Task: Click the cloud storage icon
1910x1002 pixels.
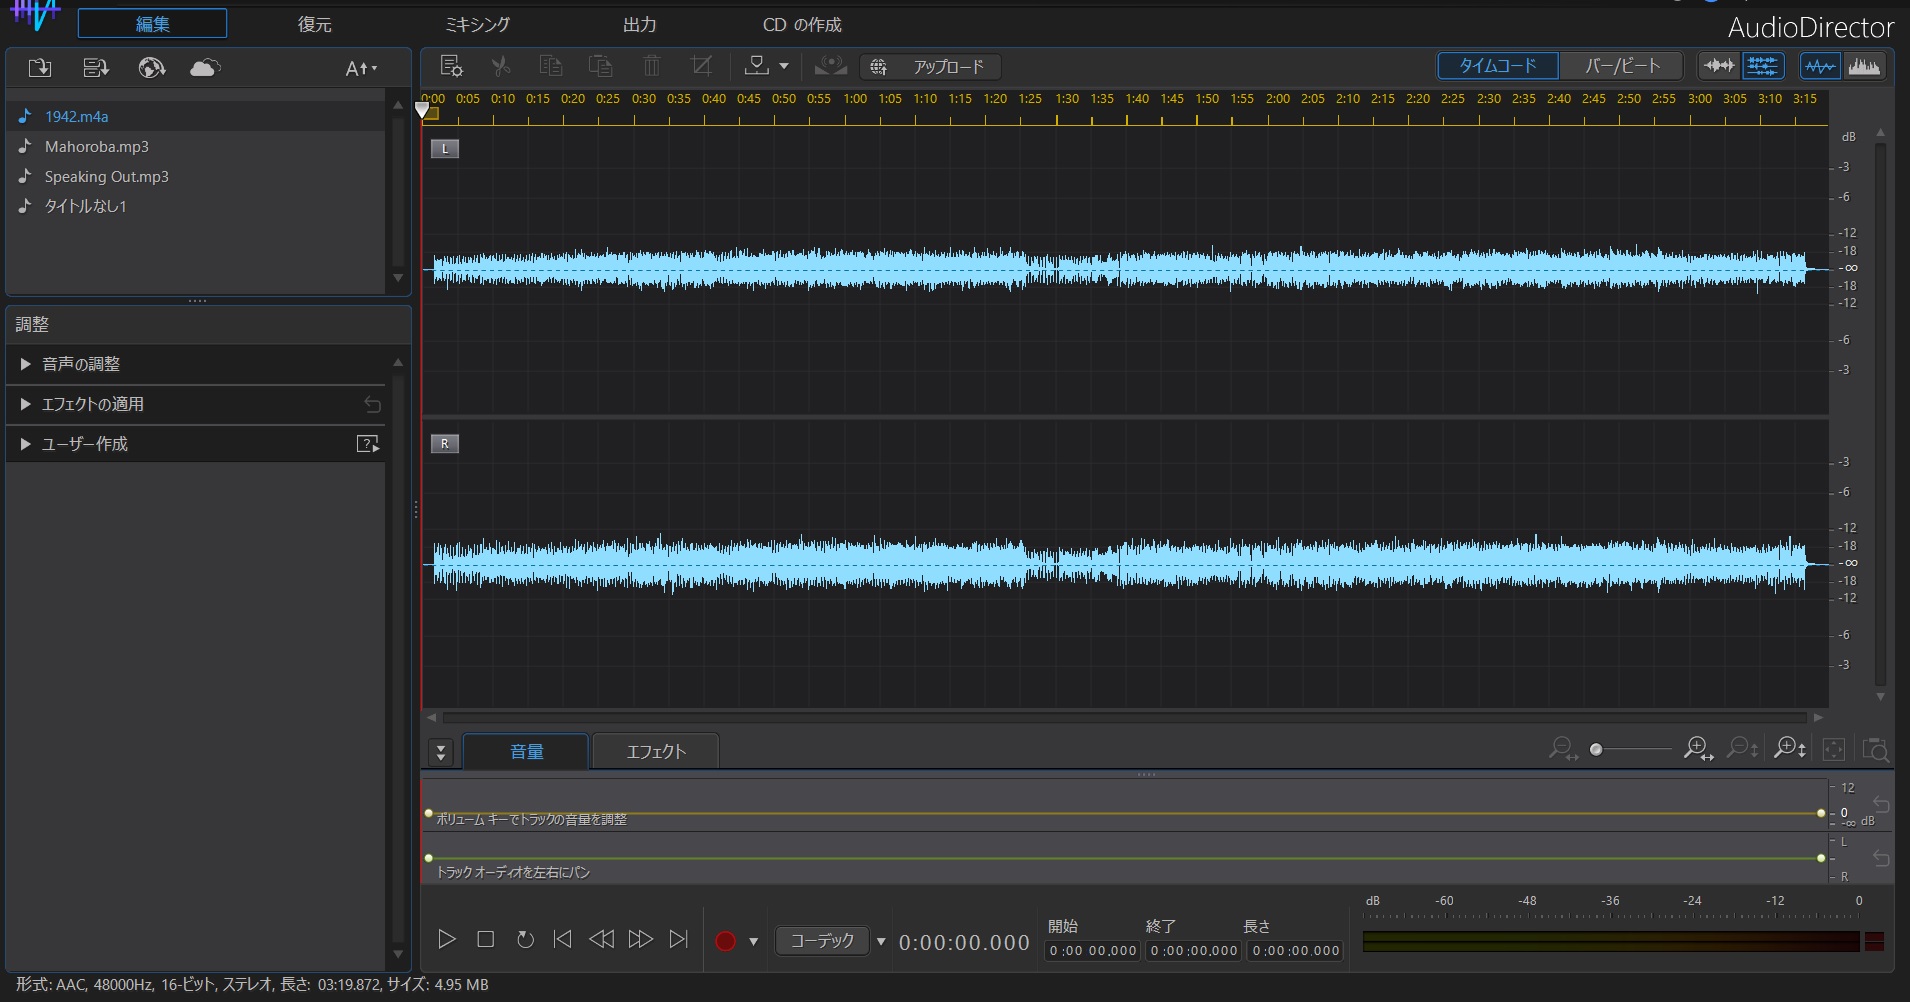Action: point(204,67)
